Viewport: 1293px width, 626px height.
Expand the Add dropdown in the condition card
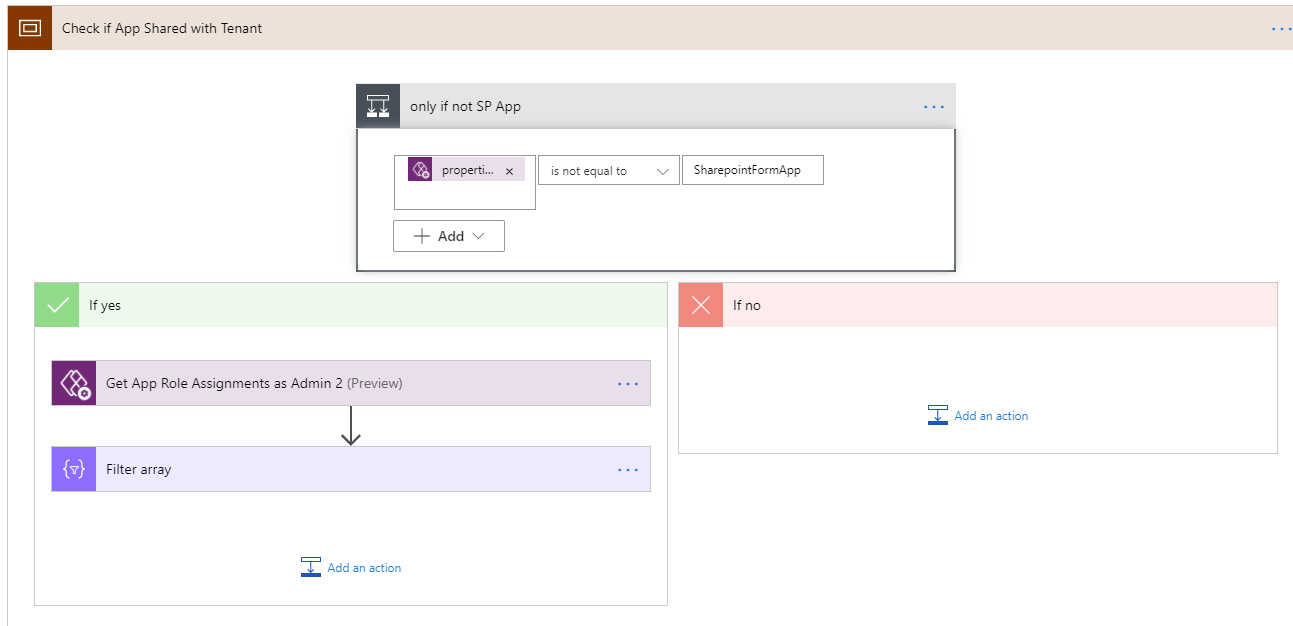point(448,235)
